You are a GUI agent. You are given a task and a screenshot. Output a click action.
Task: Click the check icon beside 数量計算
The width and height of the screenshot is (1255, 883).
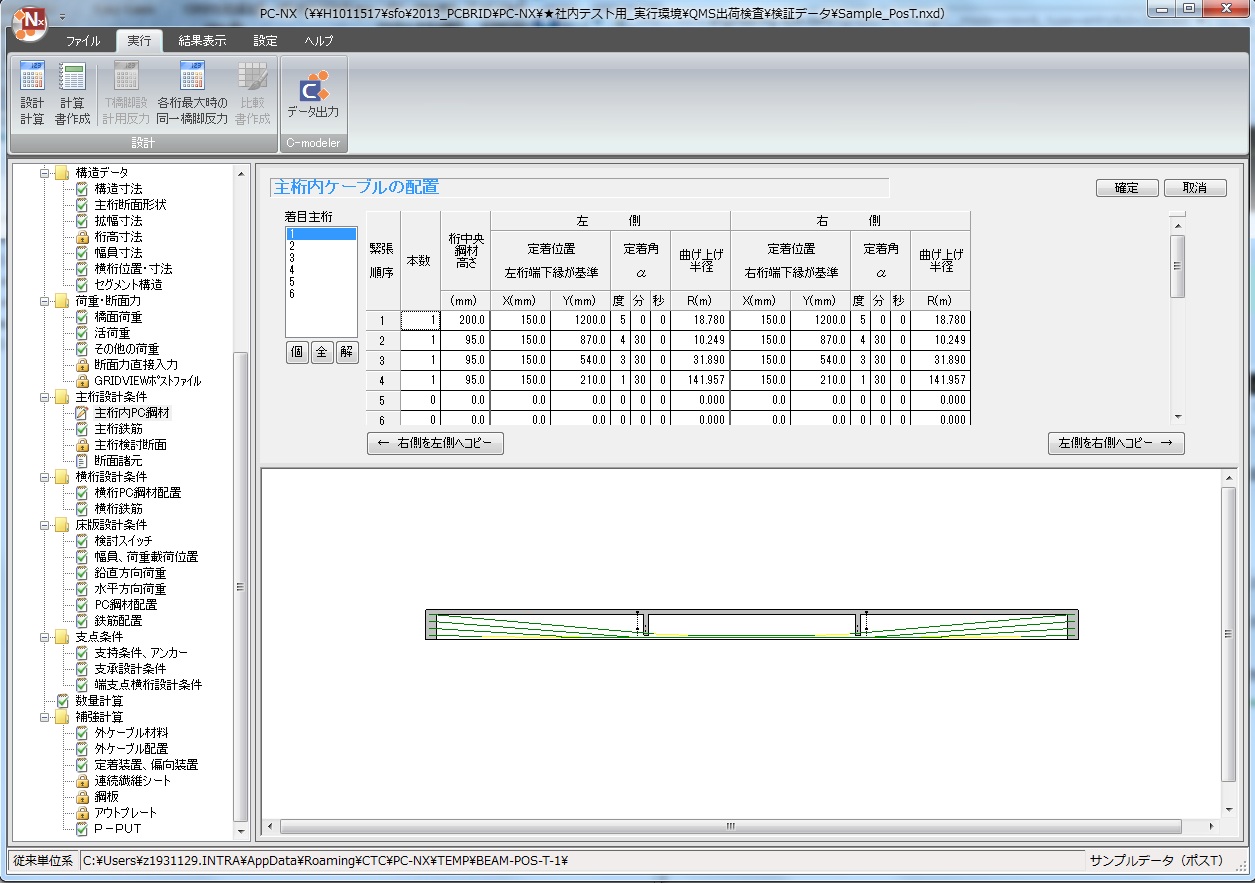coord(63,700)
